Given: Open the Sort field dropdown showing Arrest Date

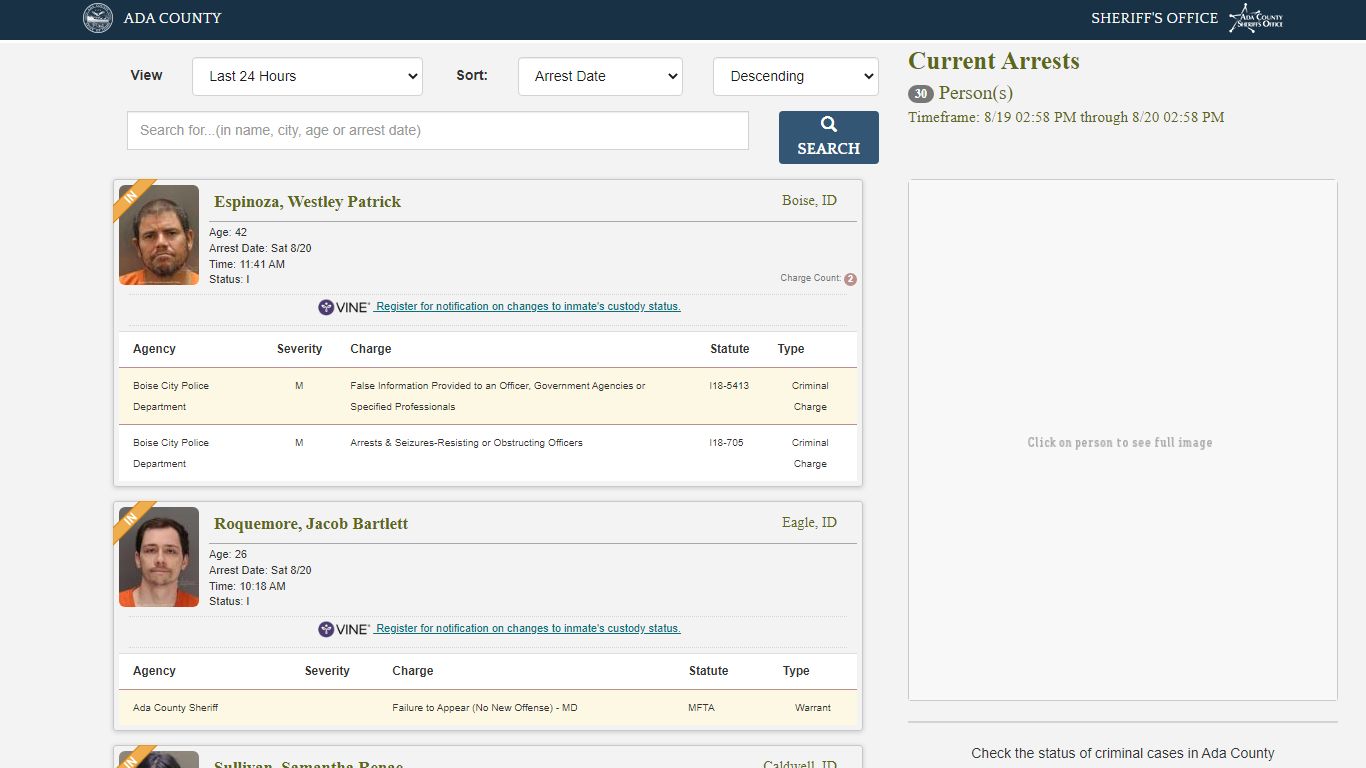Looking at the screenshot, I should pos(600,76).
